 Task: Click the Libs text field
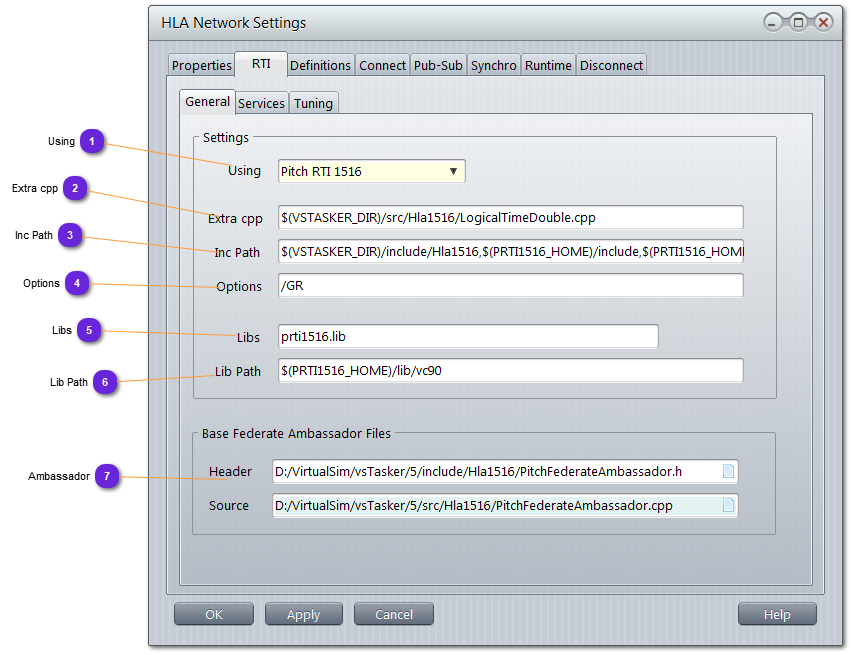pos(467,336)
